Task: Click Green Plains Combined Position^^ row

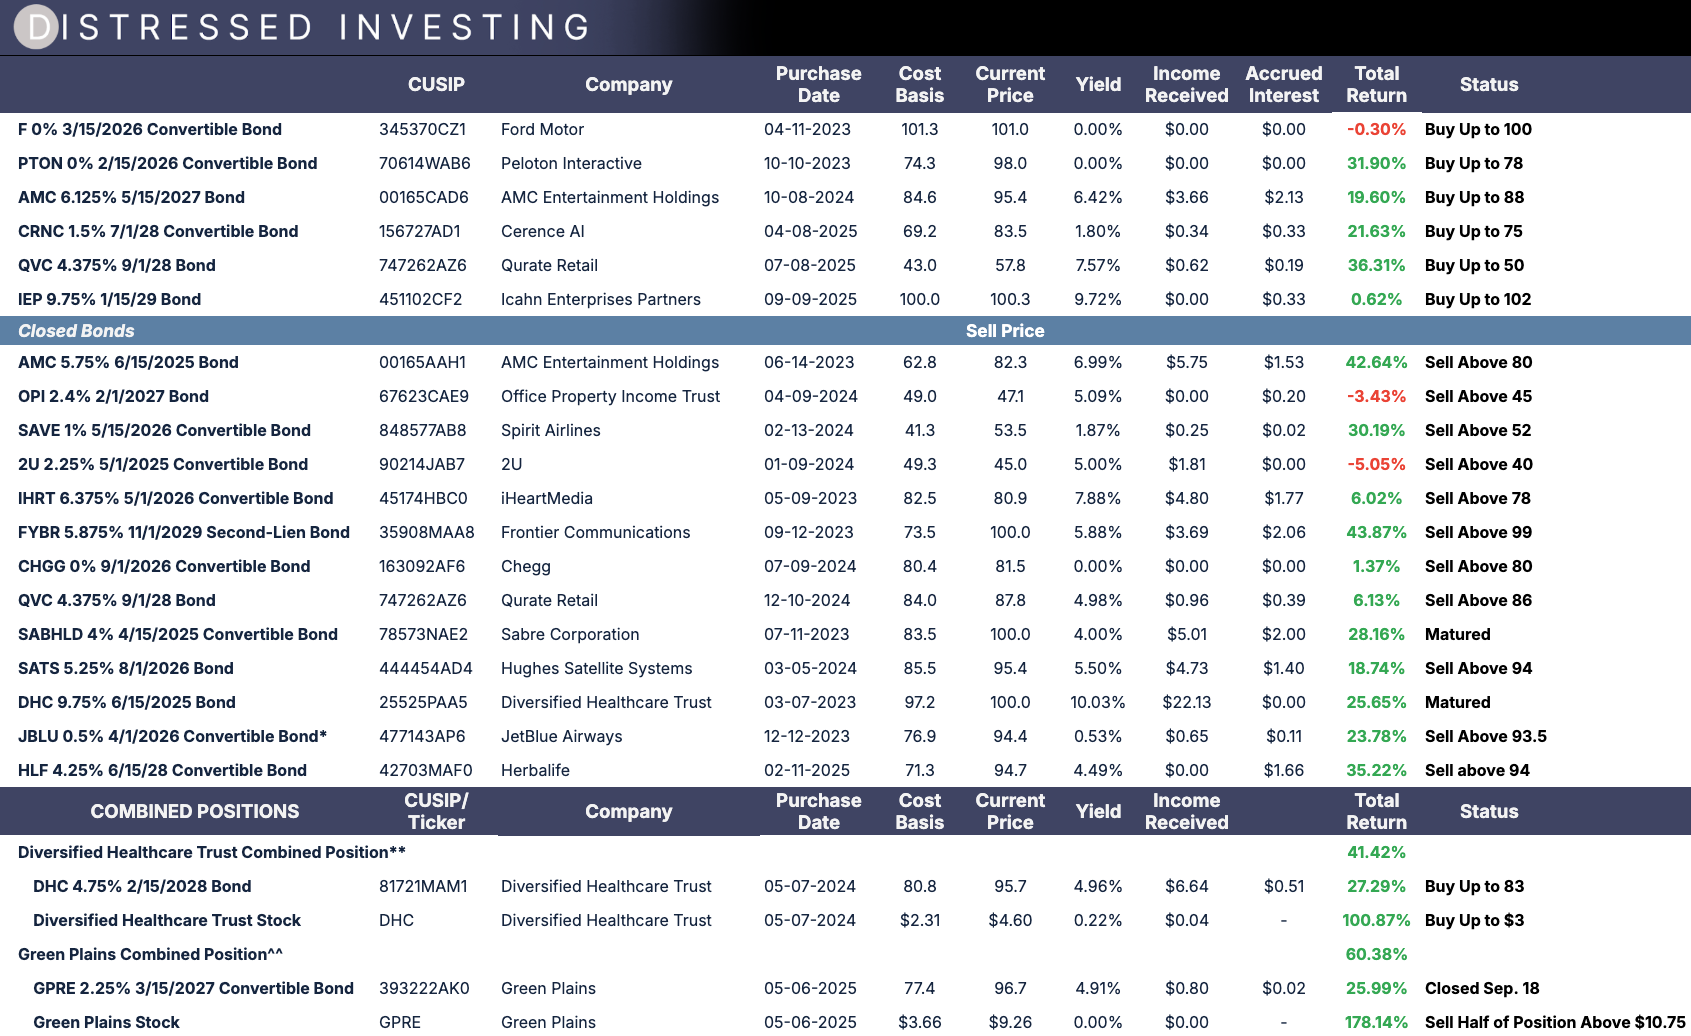Action: (x=150, y=954)
